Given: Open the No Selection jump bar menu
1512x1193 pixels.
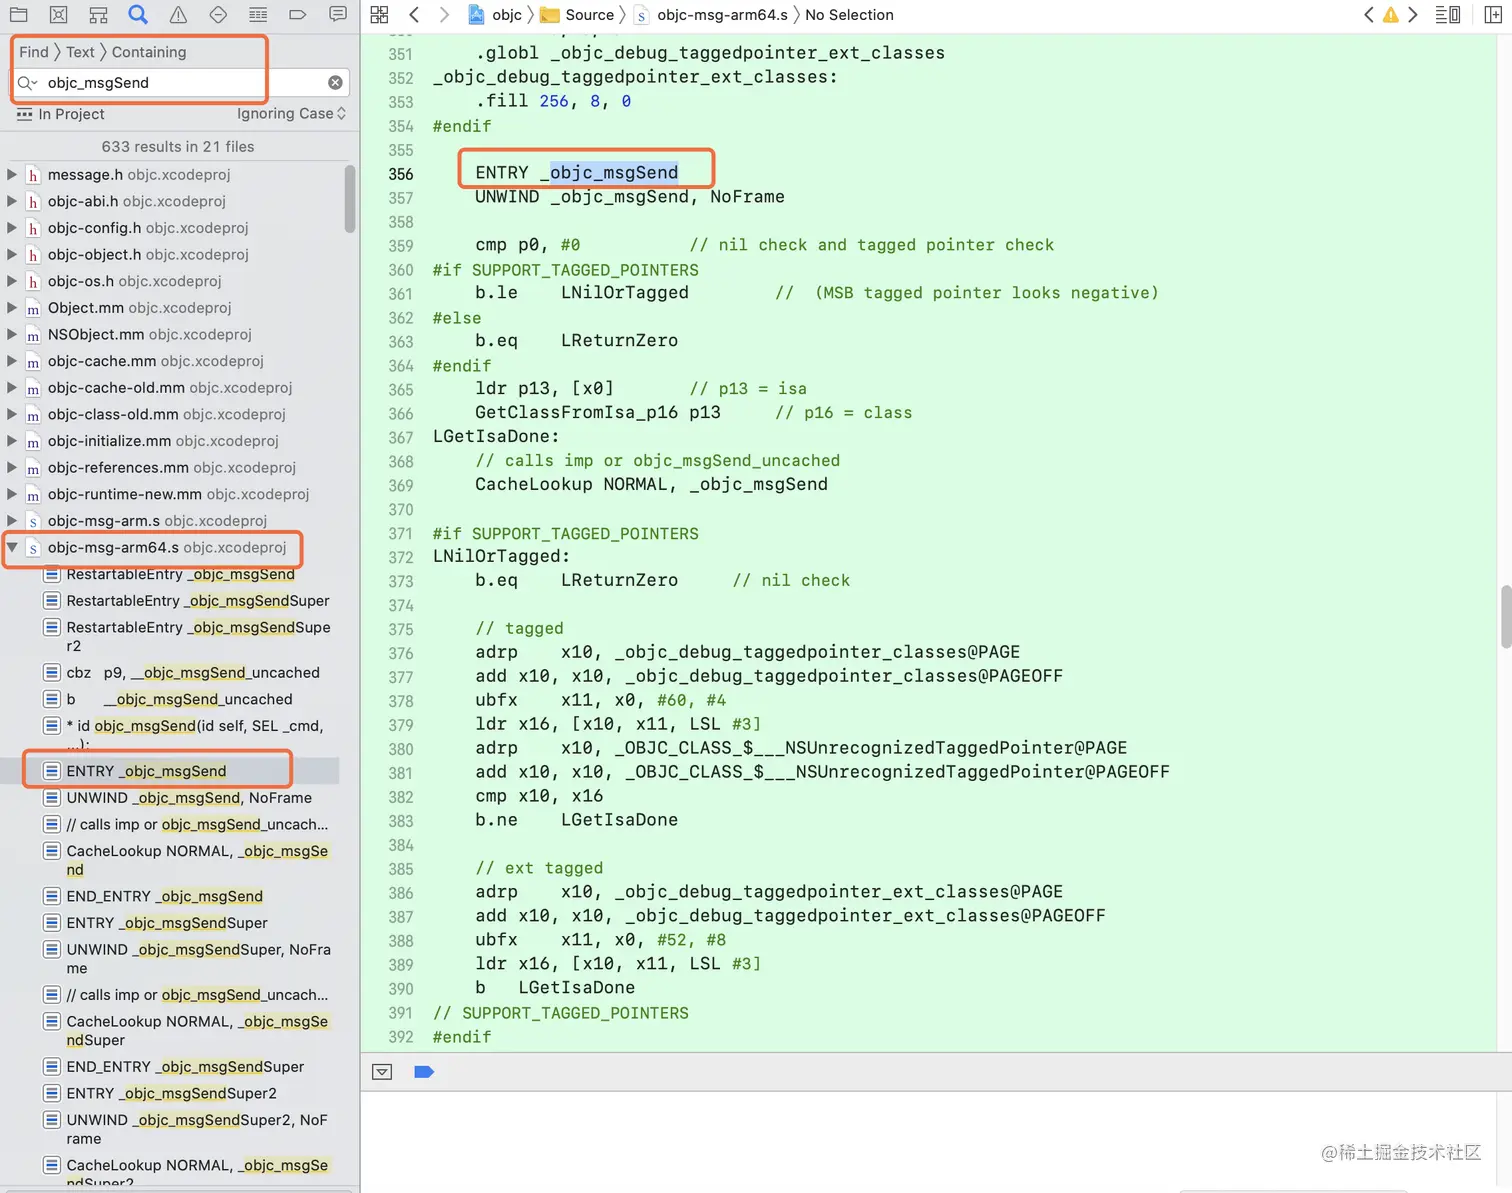Looking at the screenshot, I should 849,15.
